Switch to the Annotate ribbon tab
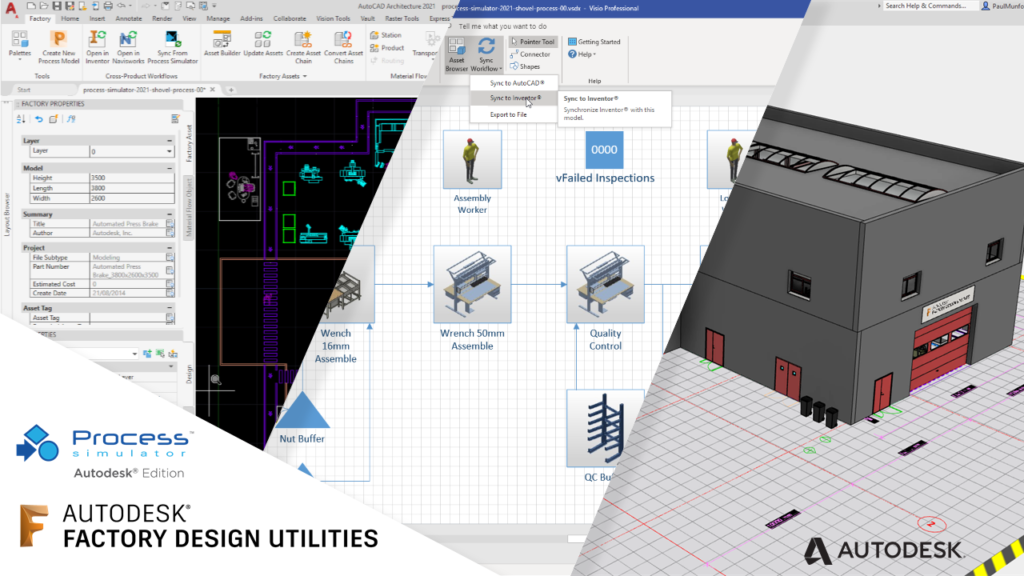 click(126, 18)
